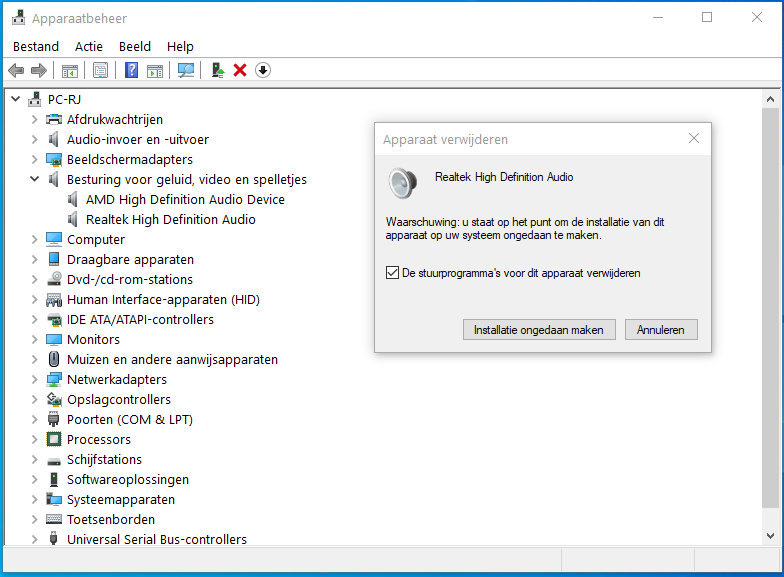Screen dimensions: 784x577
Task: Select the PC-RJ computer name
Action: click(x=64, y=100)
